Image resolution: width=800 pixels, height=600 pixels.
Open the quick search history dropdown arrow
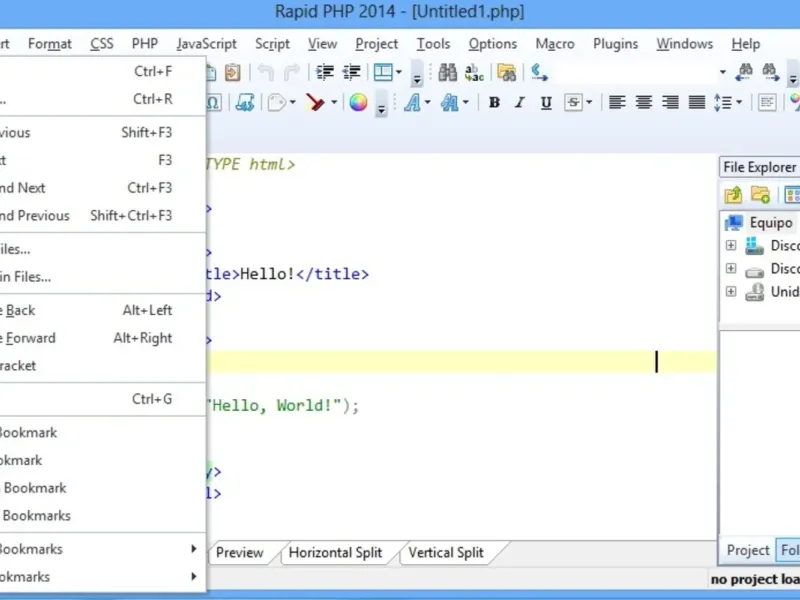tap(722, 72)
